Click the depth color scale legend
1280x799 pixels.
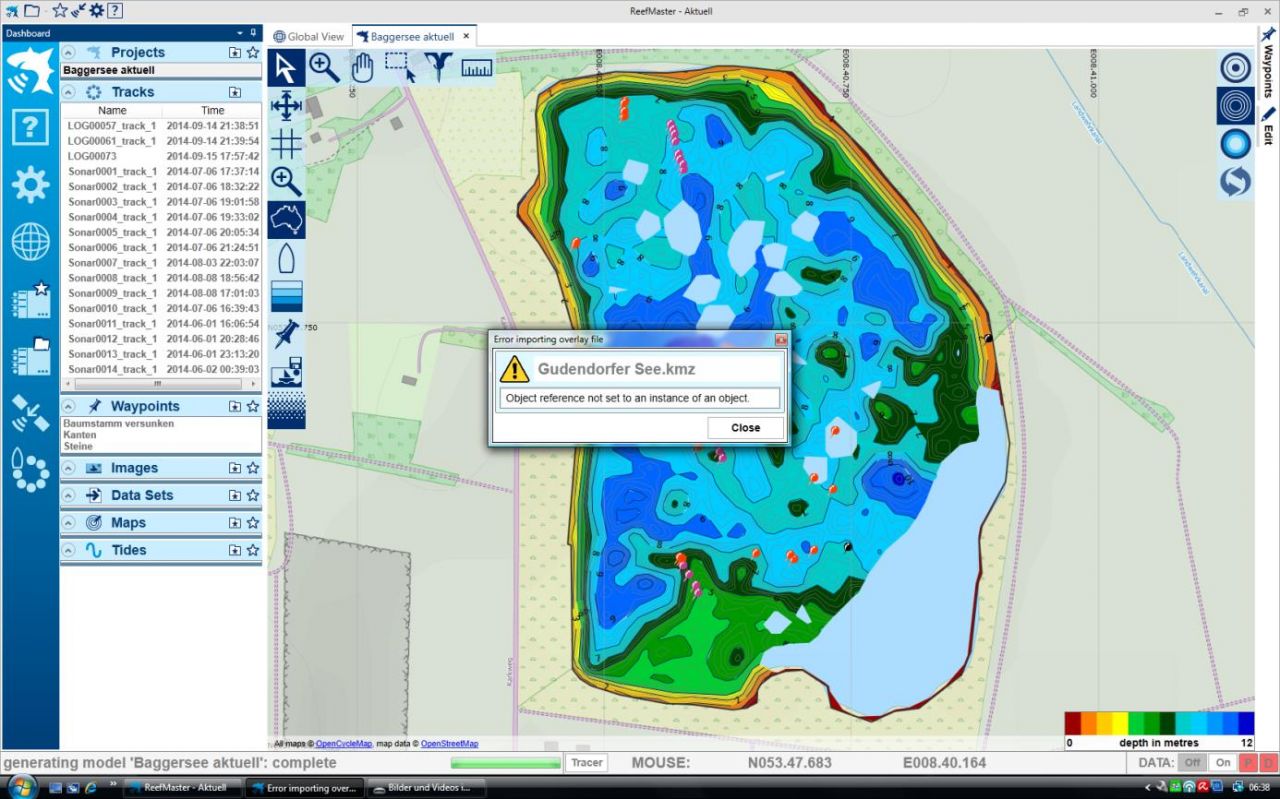pos(1159,723)
